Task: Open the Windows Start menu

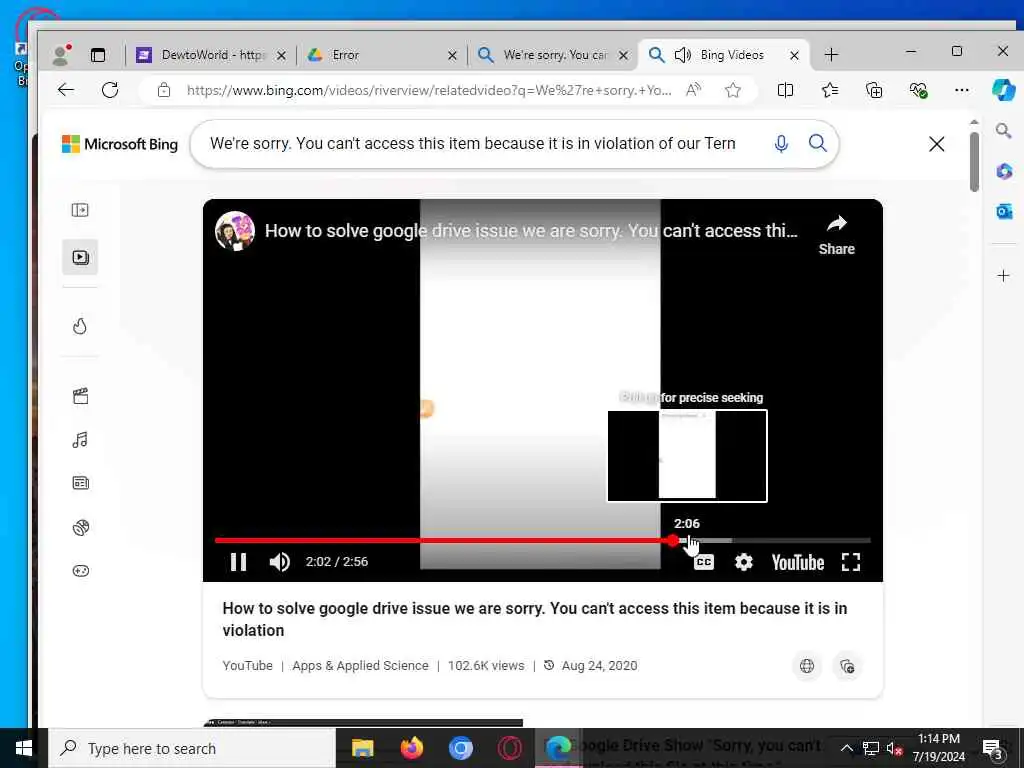Action: tap(24, 748)
